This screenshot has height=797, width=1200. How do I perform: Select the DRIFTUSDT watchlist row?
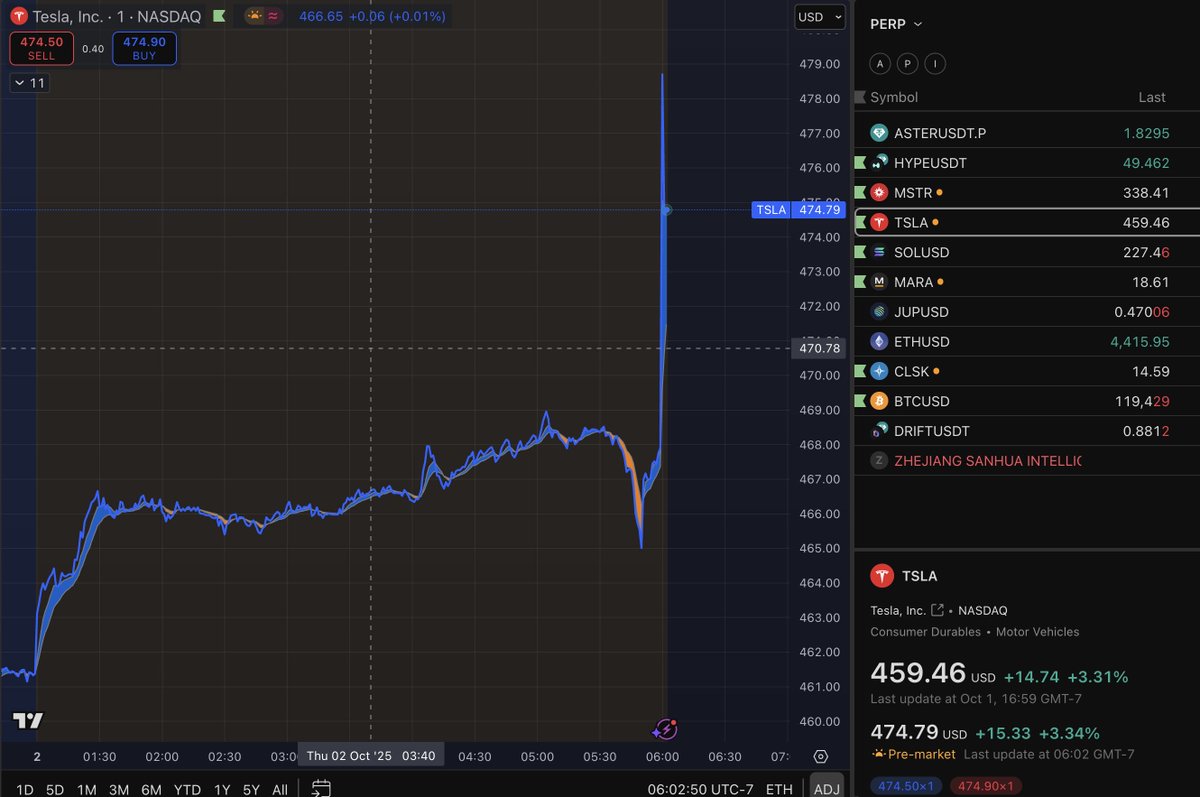(1026, 431)
